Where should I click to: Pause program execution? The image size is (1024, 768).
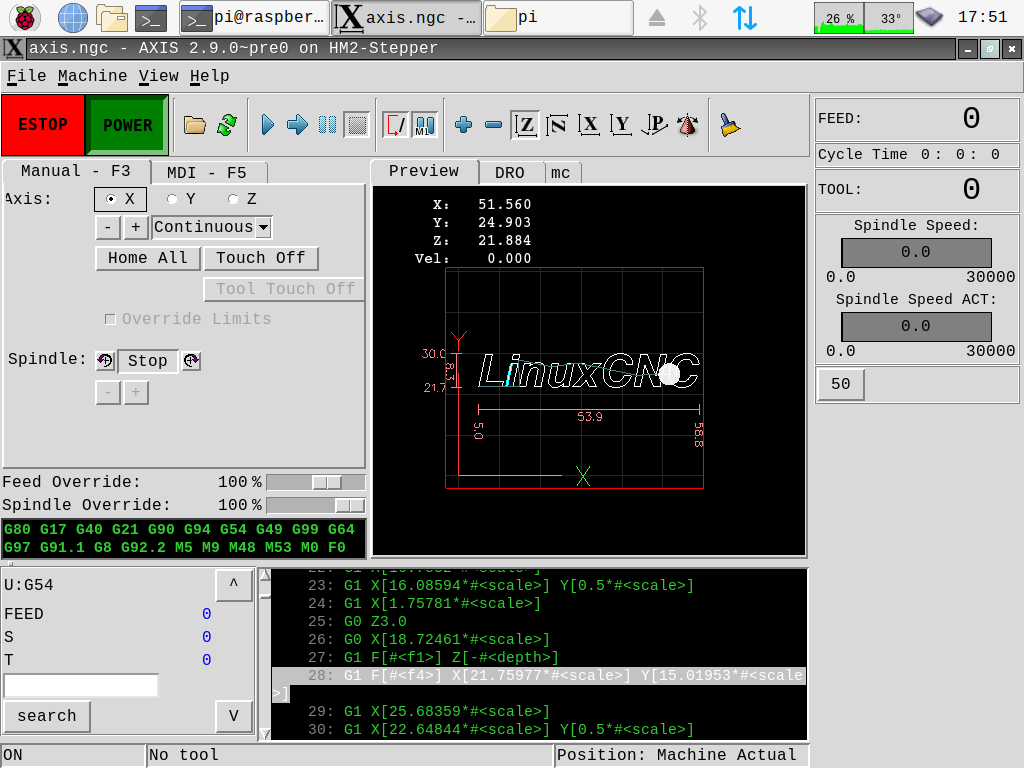[327, 125]
